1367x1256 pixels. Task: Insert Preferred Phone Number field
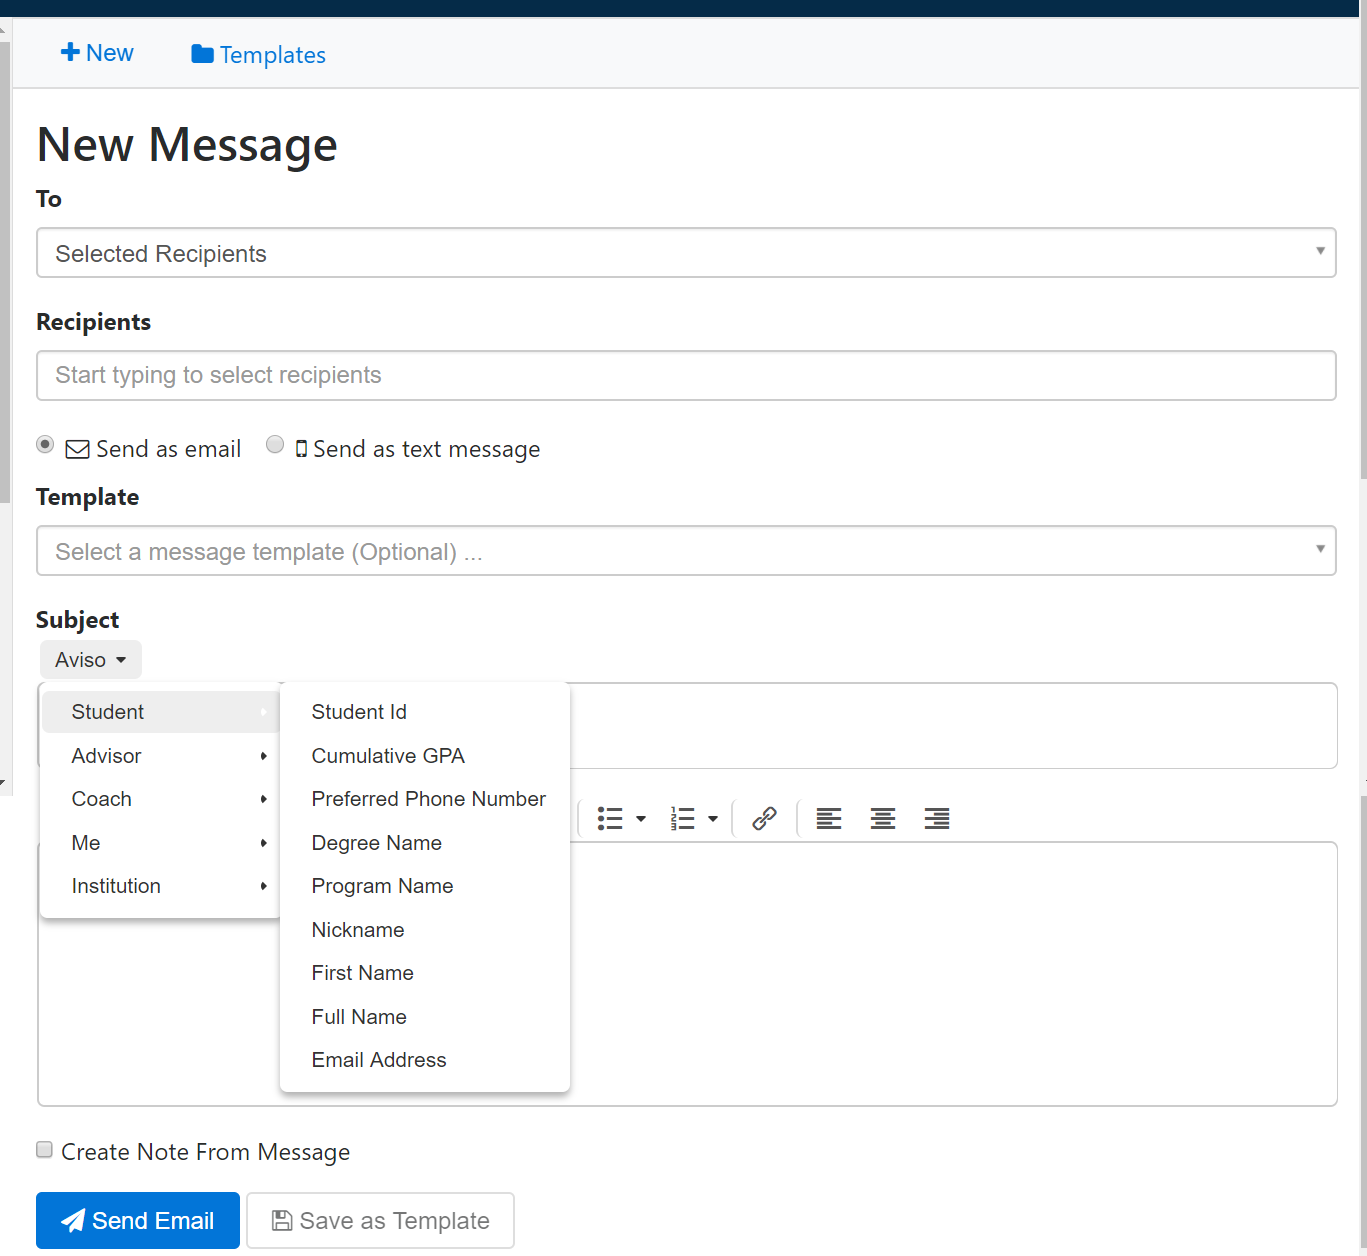(425, 799)
